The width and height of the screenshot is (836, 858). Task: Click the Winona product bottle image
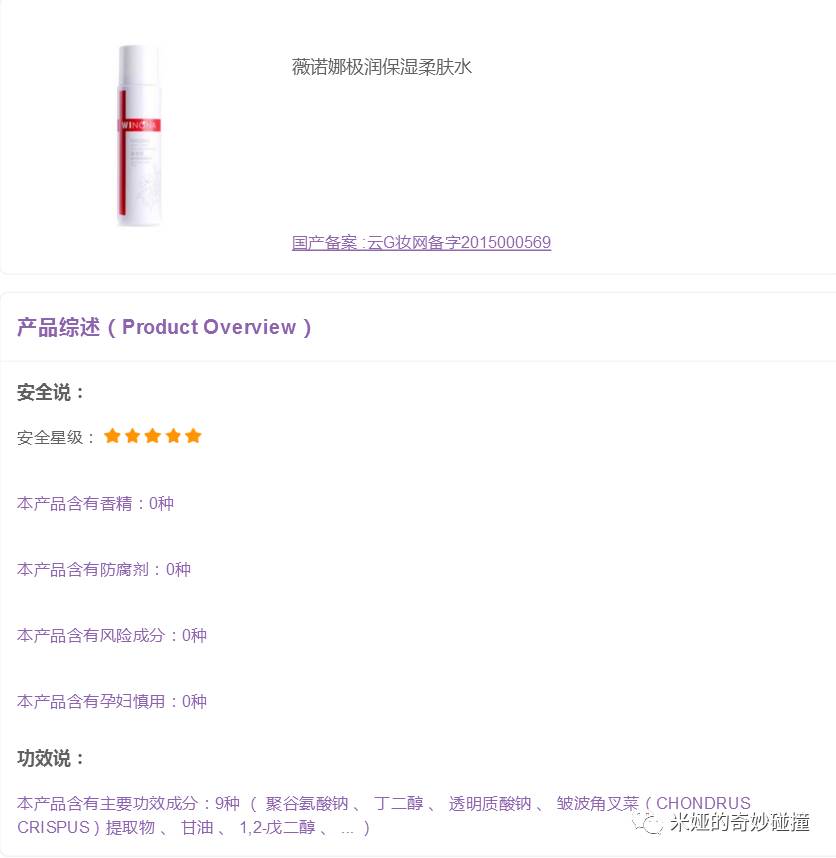click(x=140, y=136)
